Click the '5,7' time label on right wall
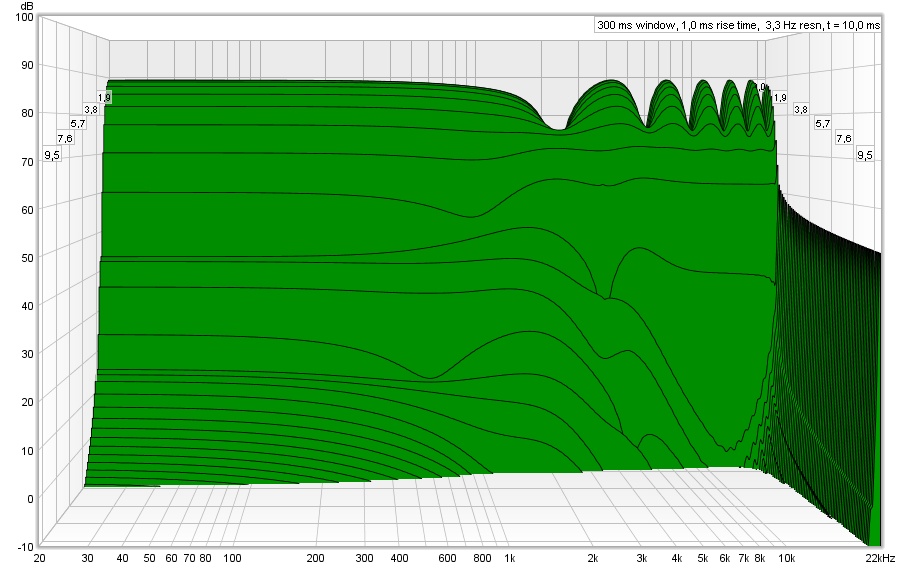This screenshot has height=568, width=900. [x=823, y=123]
